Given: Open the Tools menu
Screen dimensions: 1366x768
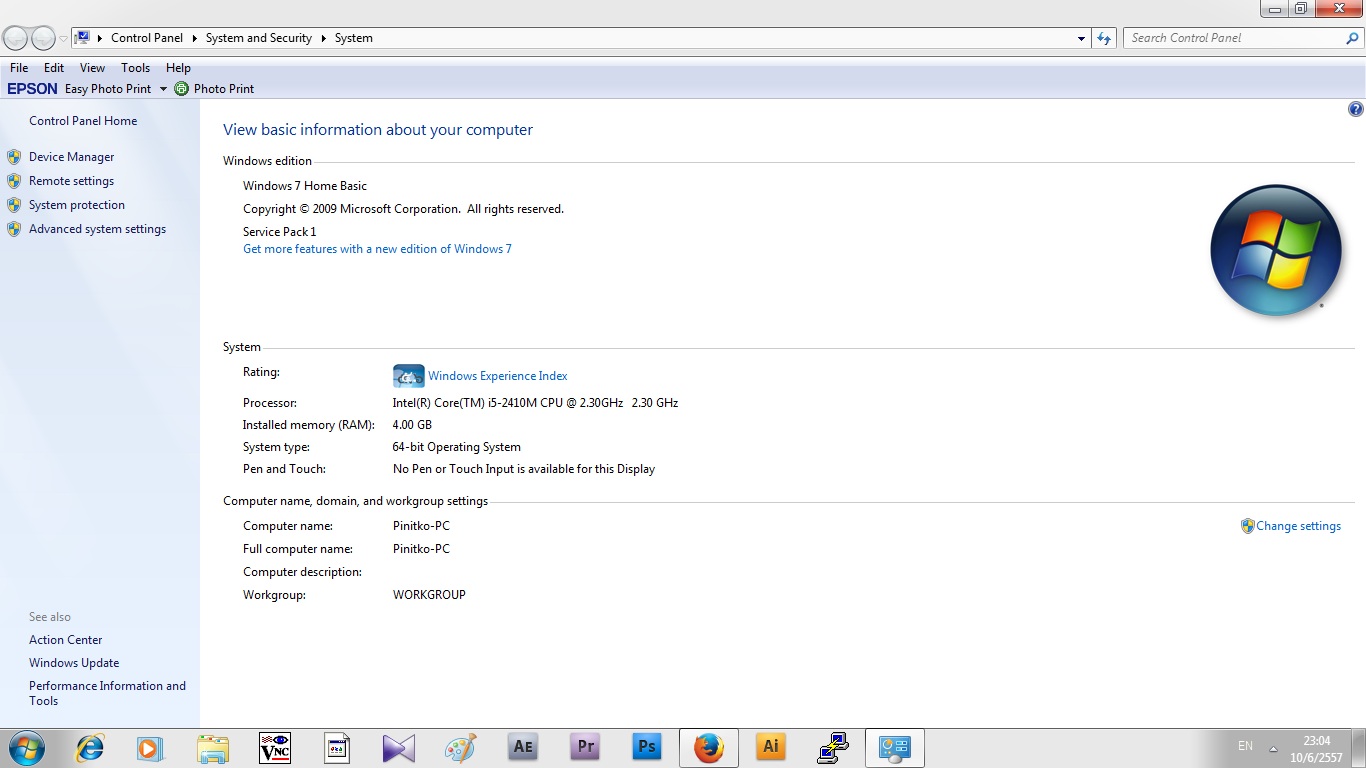Looking at the screenshot, I should pyautogui.click(x=135, y=68).
